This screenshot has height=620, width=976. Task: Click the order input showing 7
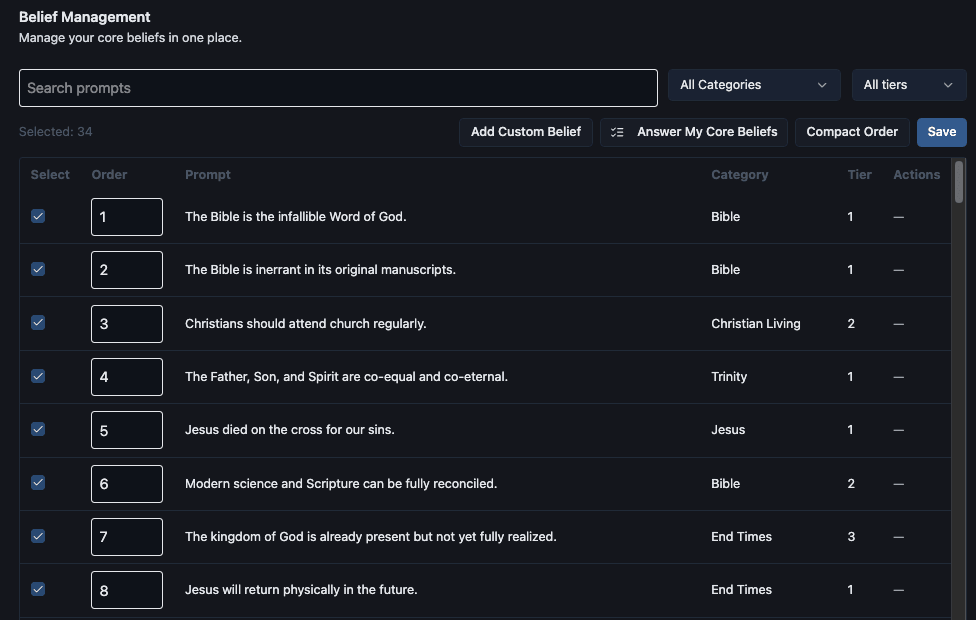pos(127,537)
